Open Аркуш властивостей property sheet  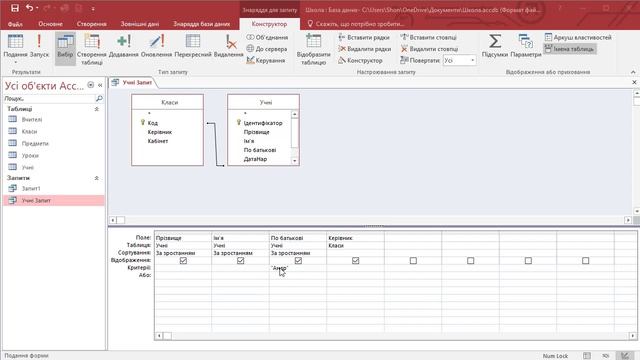[578, 37]
